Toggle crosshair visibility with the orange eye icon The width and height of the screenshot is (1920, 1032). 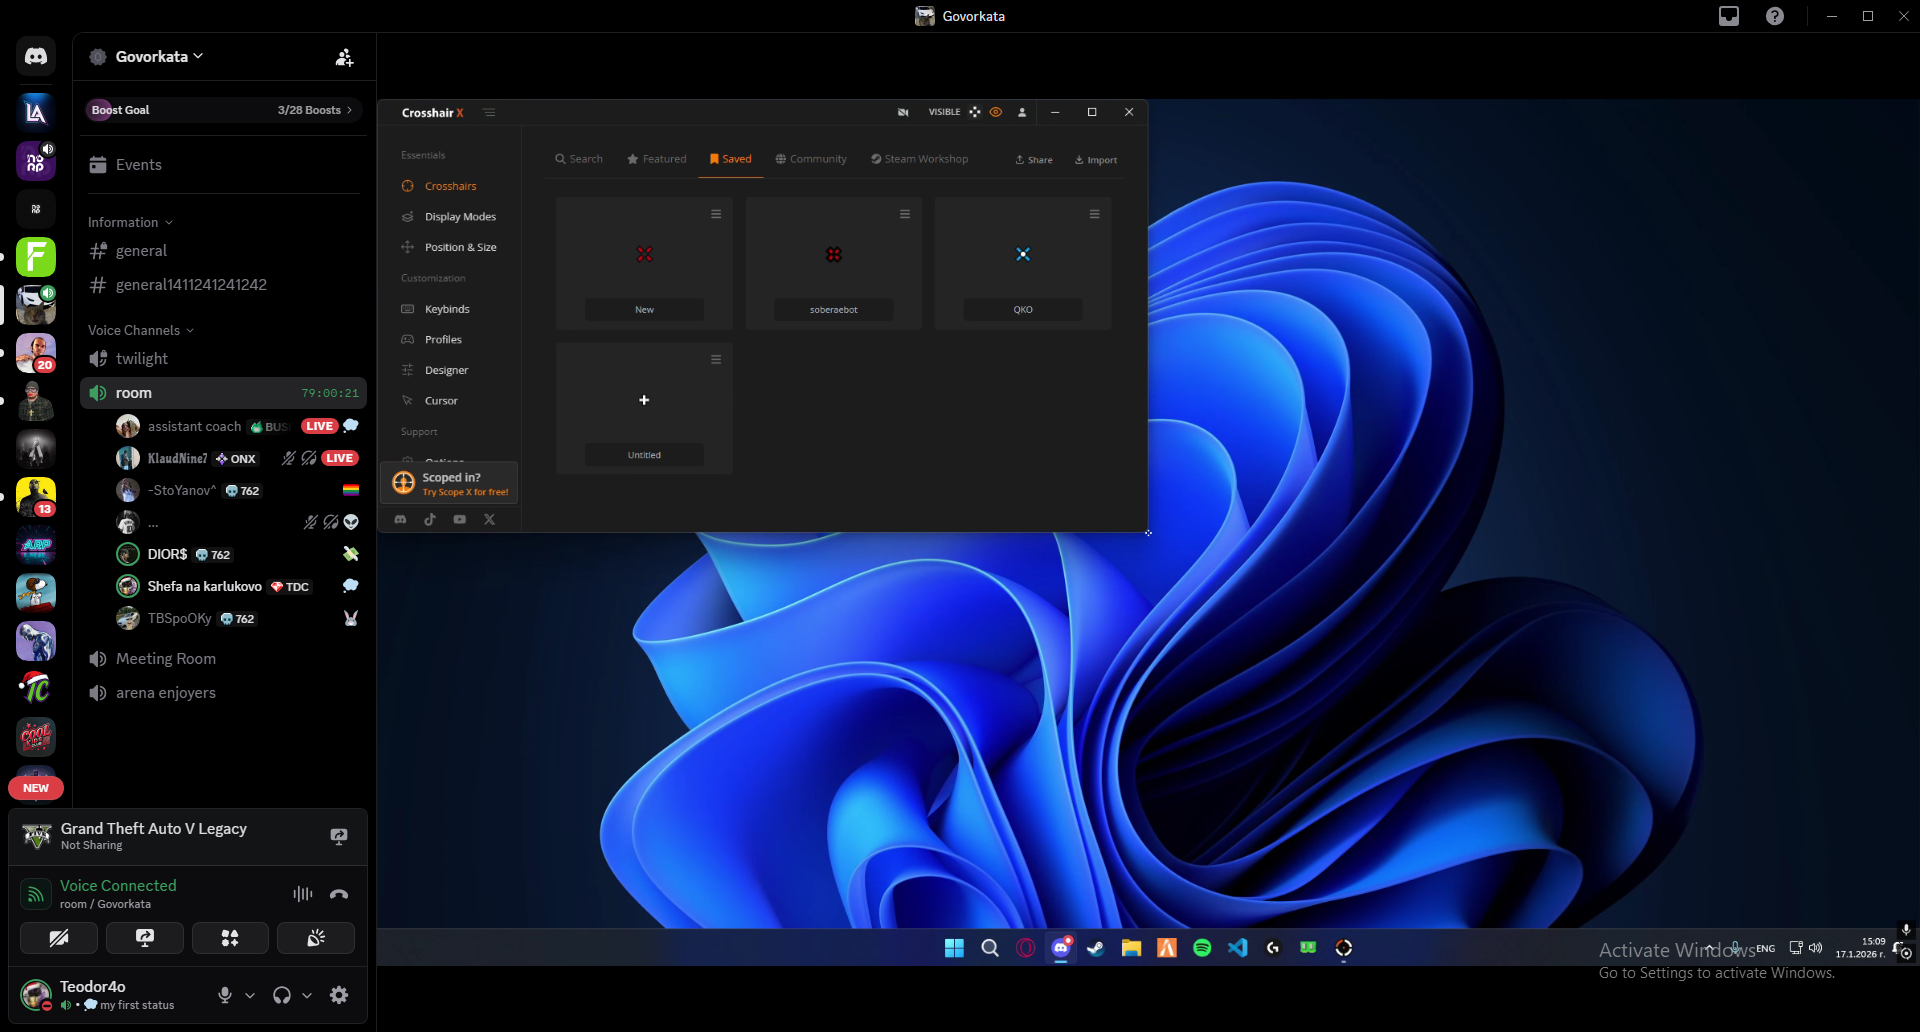point(996,112)
